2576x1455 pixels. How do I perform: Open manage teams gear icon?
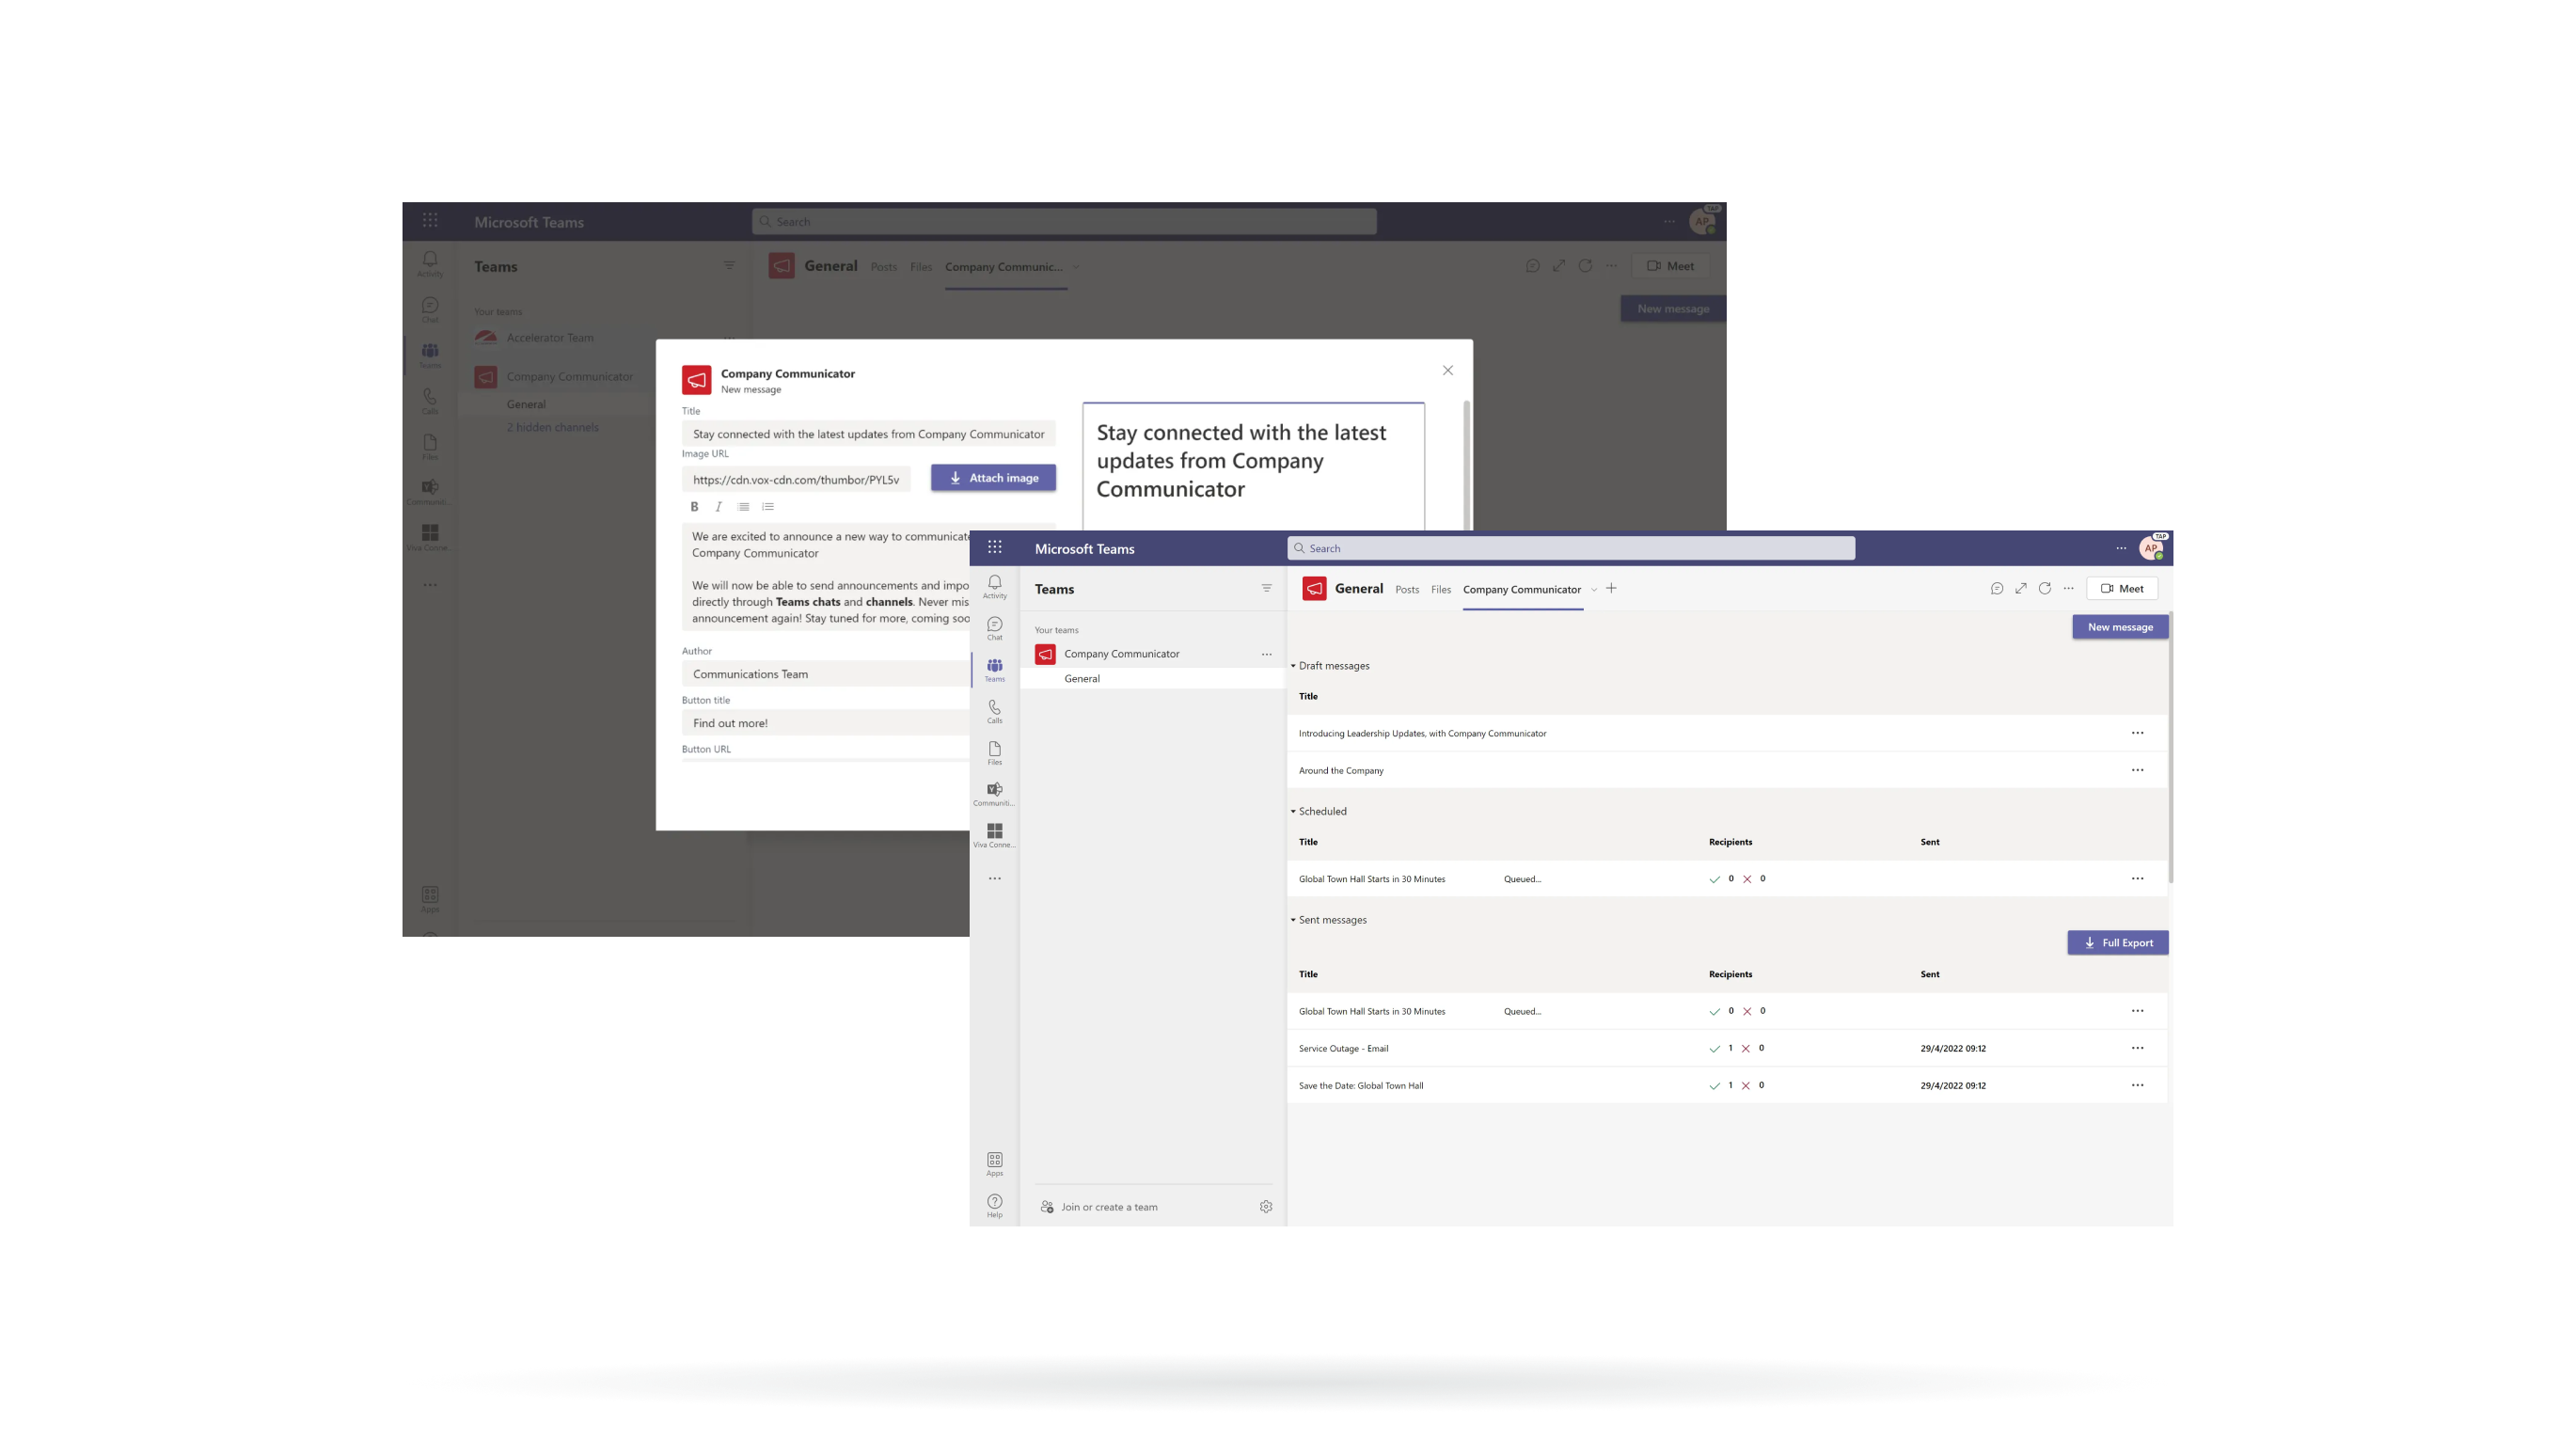click(1265, 1207)
